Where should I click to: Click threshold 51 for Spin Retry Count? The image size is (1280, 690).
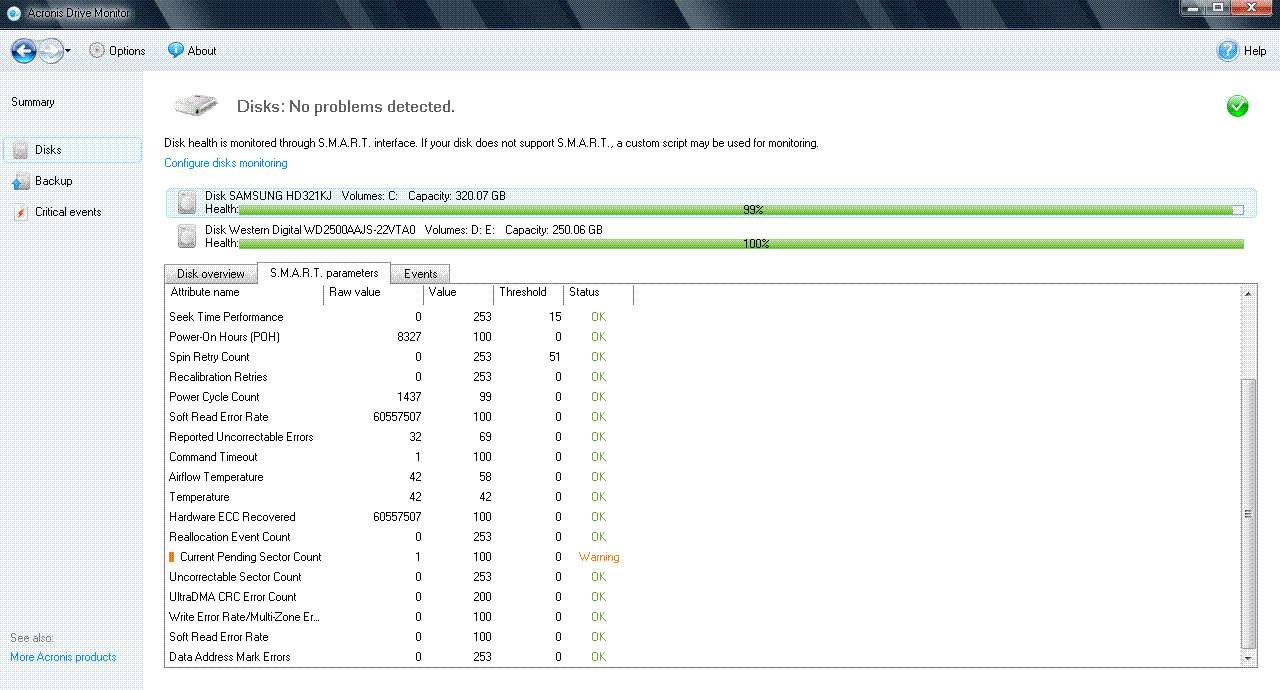click(x=555, y=357)
